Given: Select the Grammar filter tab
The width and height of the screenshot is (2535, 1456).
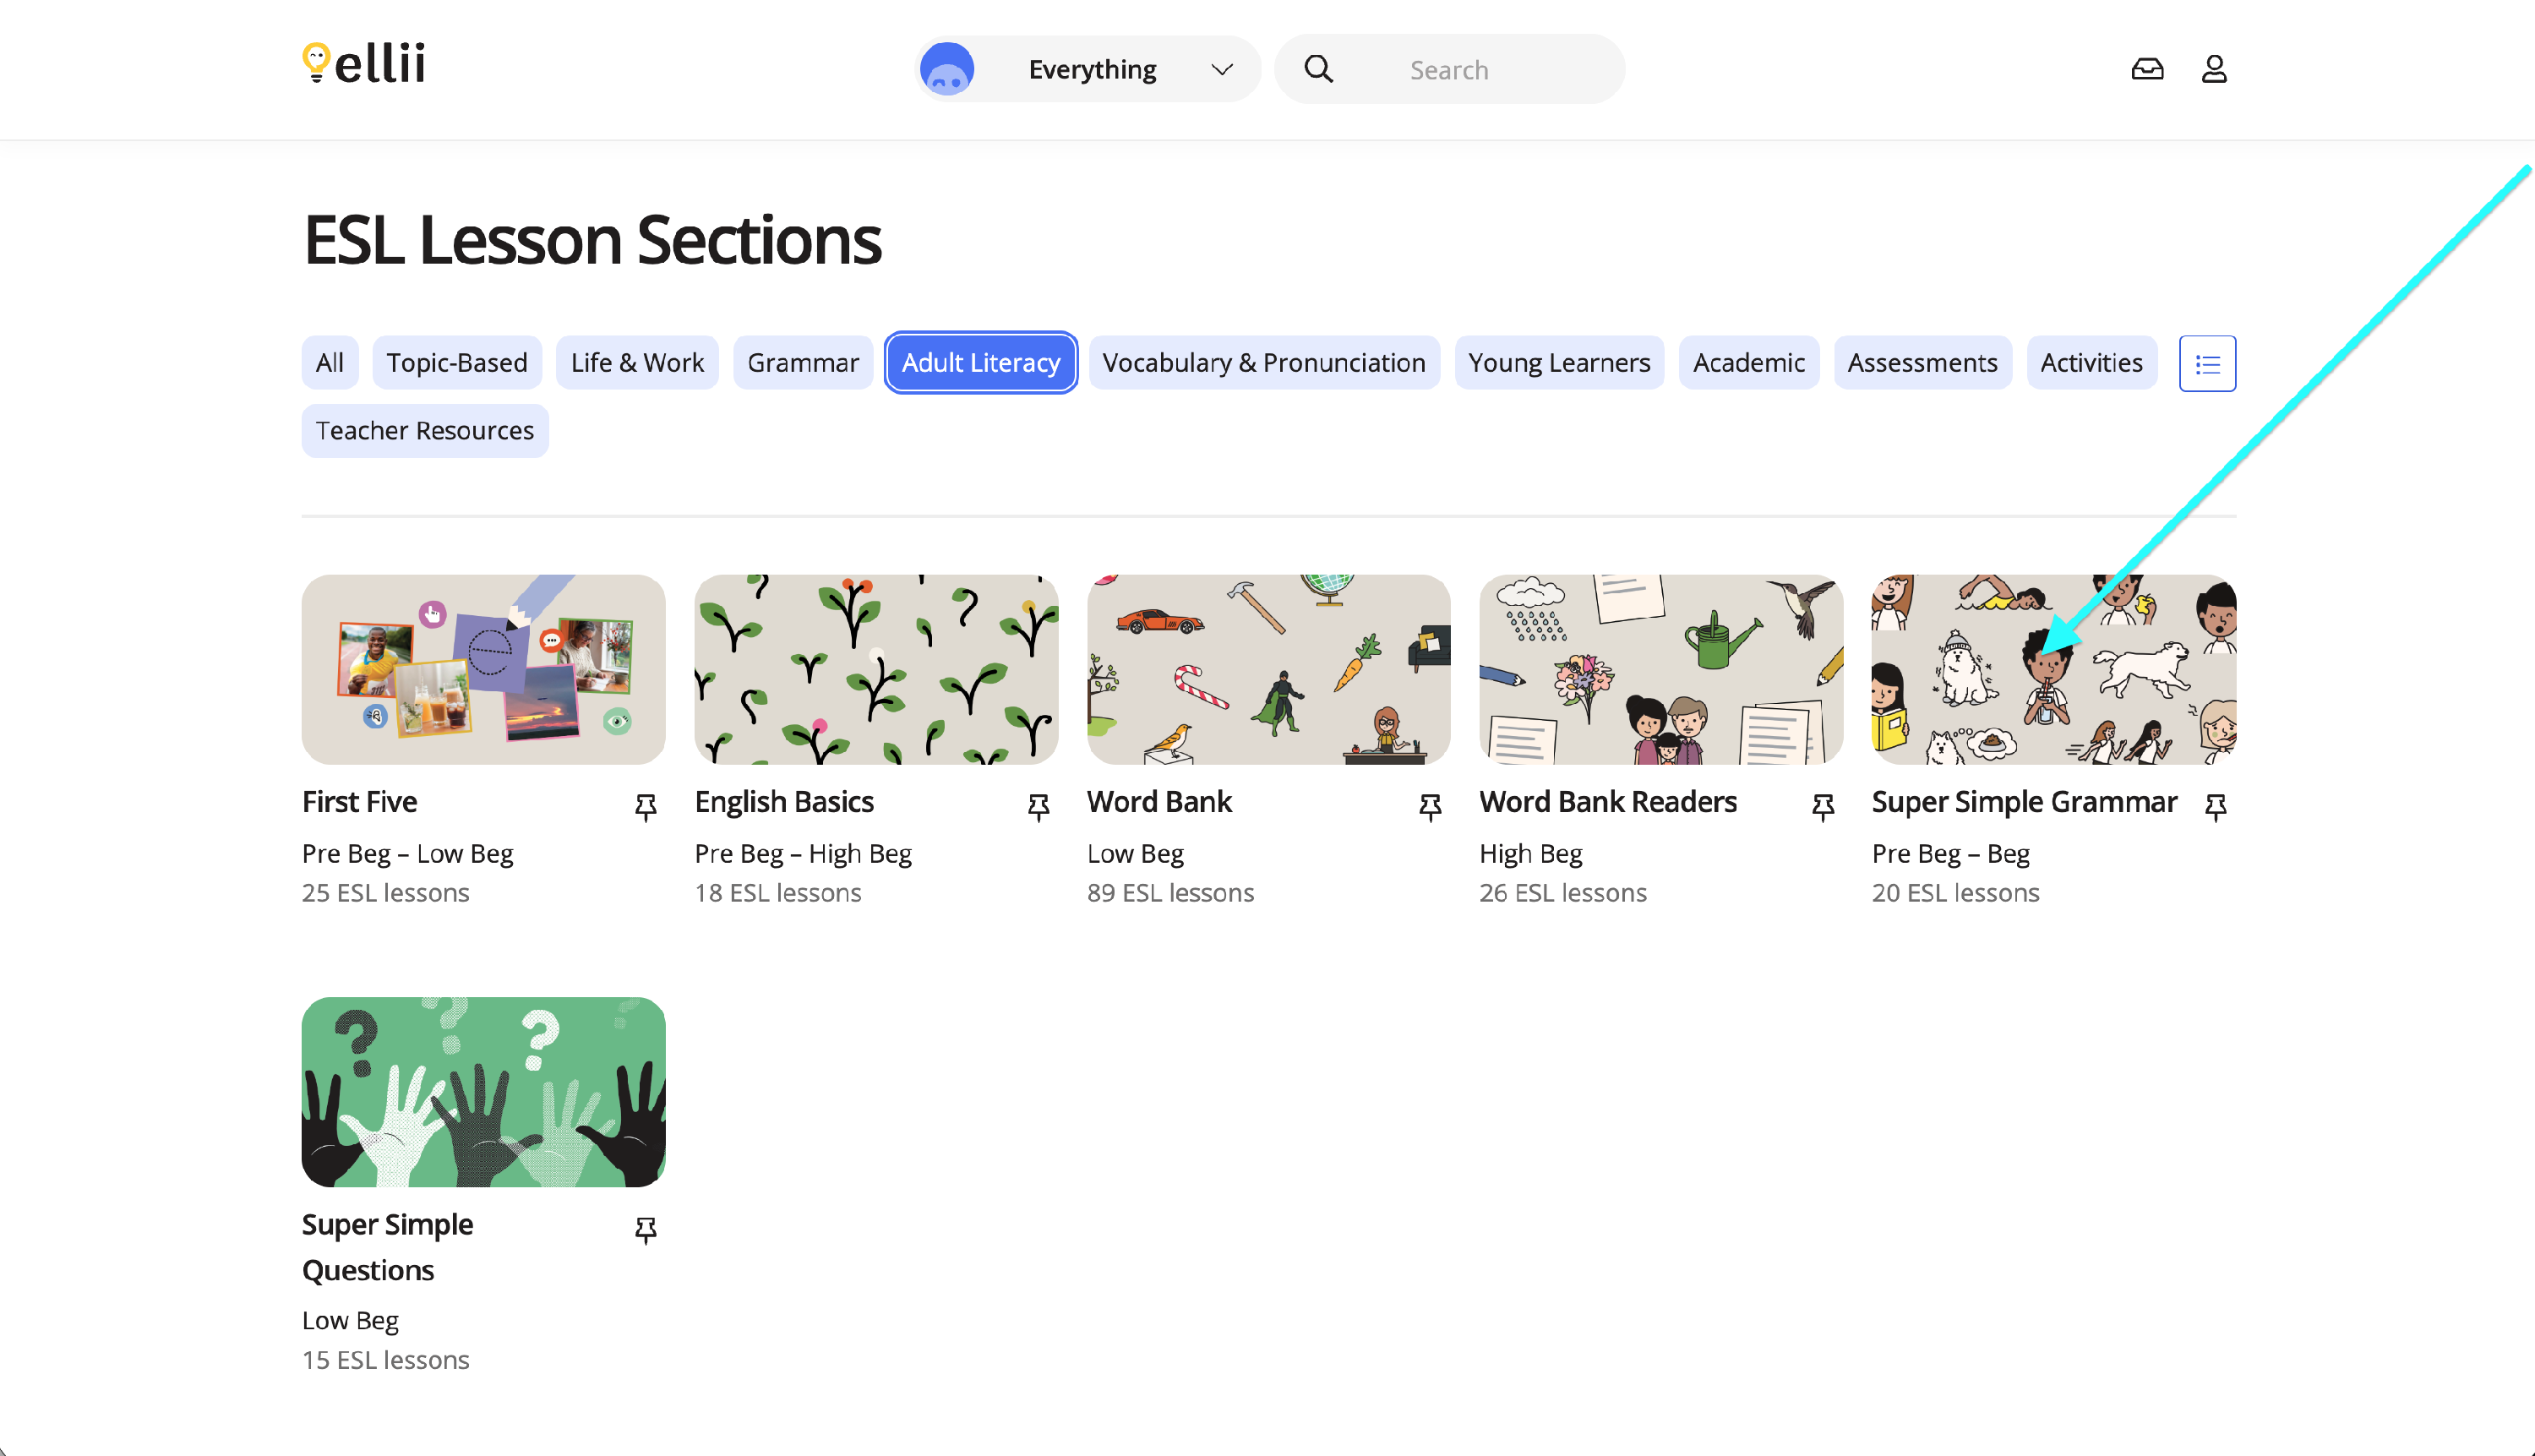Looking at the screenshot, I should coord(803,363).
